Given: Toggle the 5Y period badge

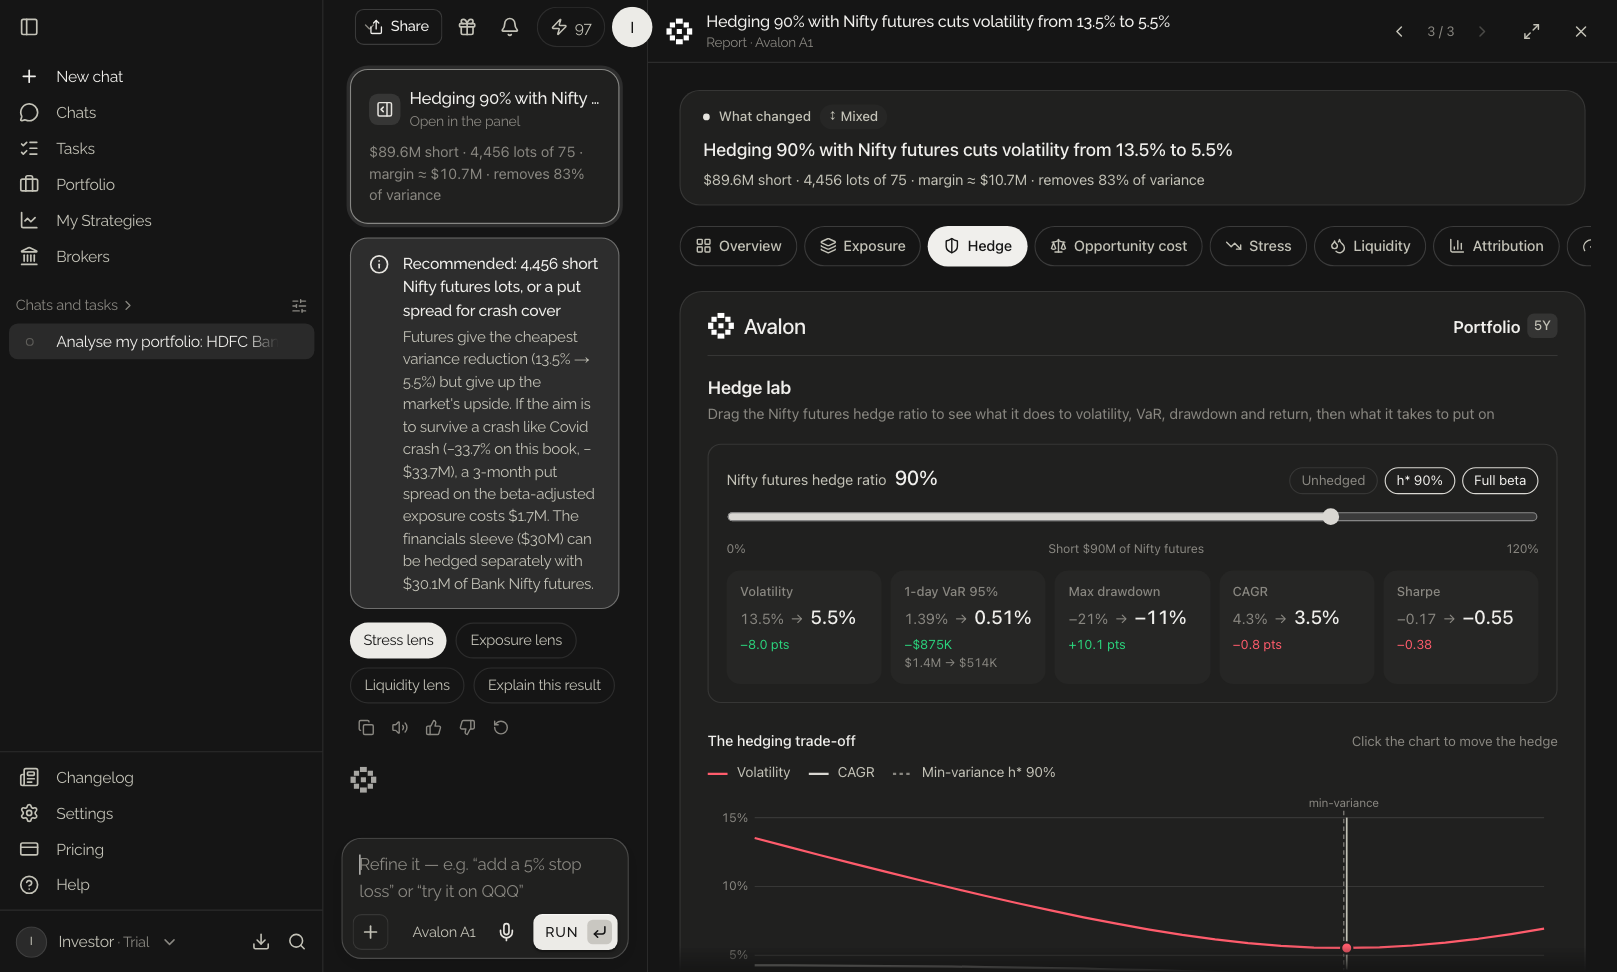Looking at the screenshot, I should pyautogui.click(x=1542, y=326).
